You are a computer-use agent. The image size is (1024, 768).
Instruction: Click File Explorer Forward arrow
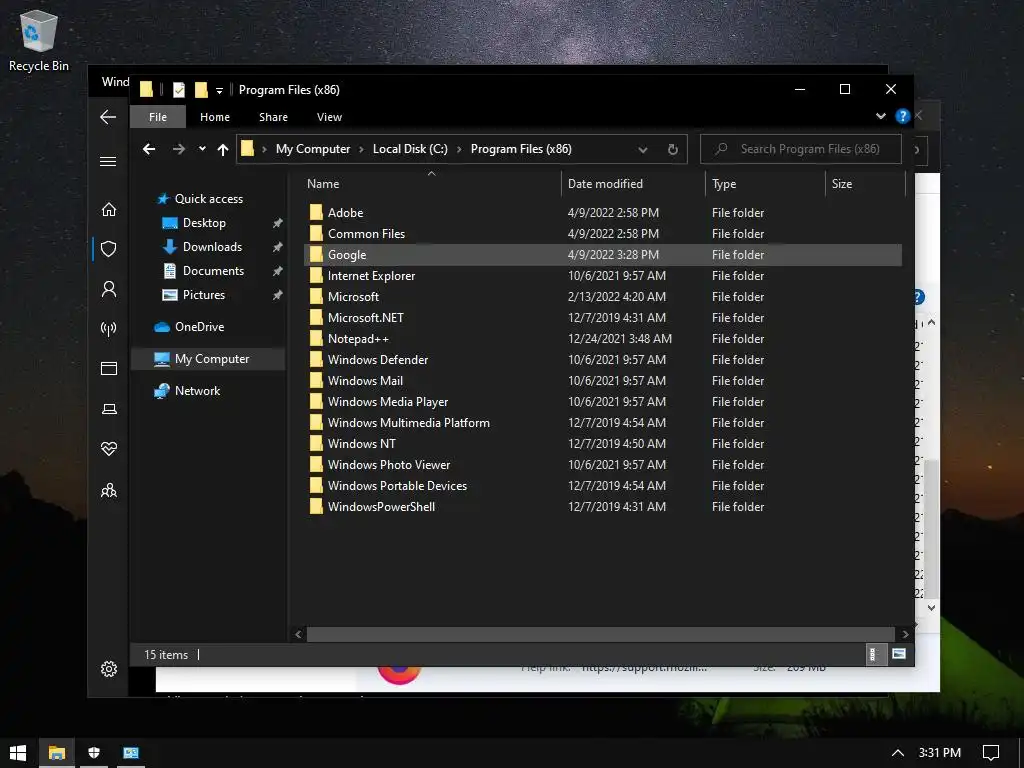coord(178,149)
